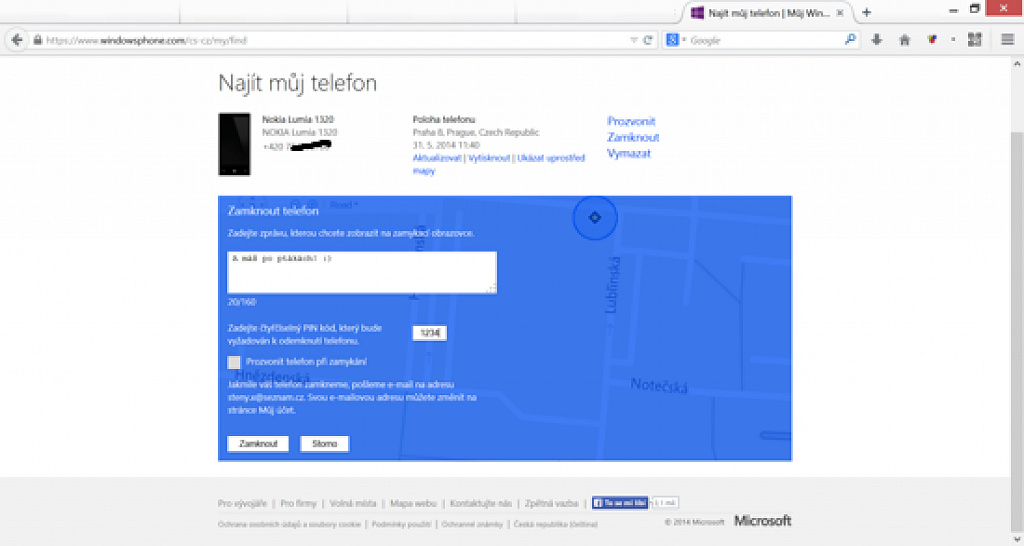Enable Prozvonit telefon při zamykání checkbox

click(234, 362)
